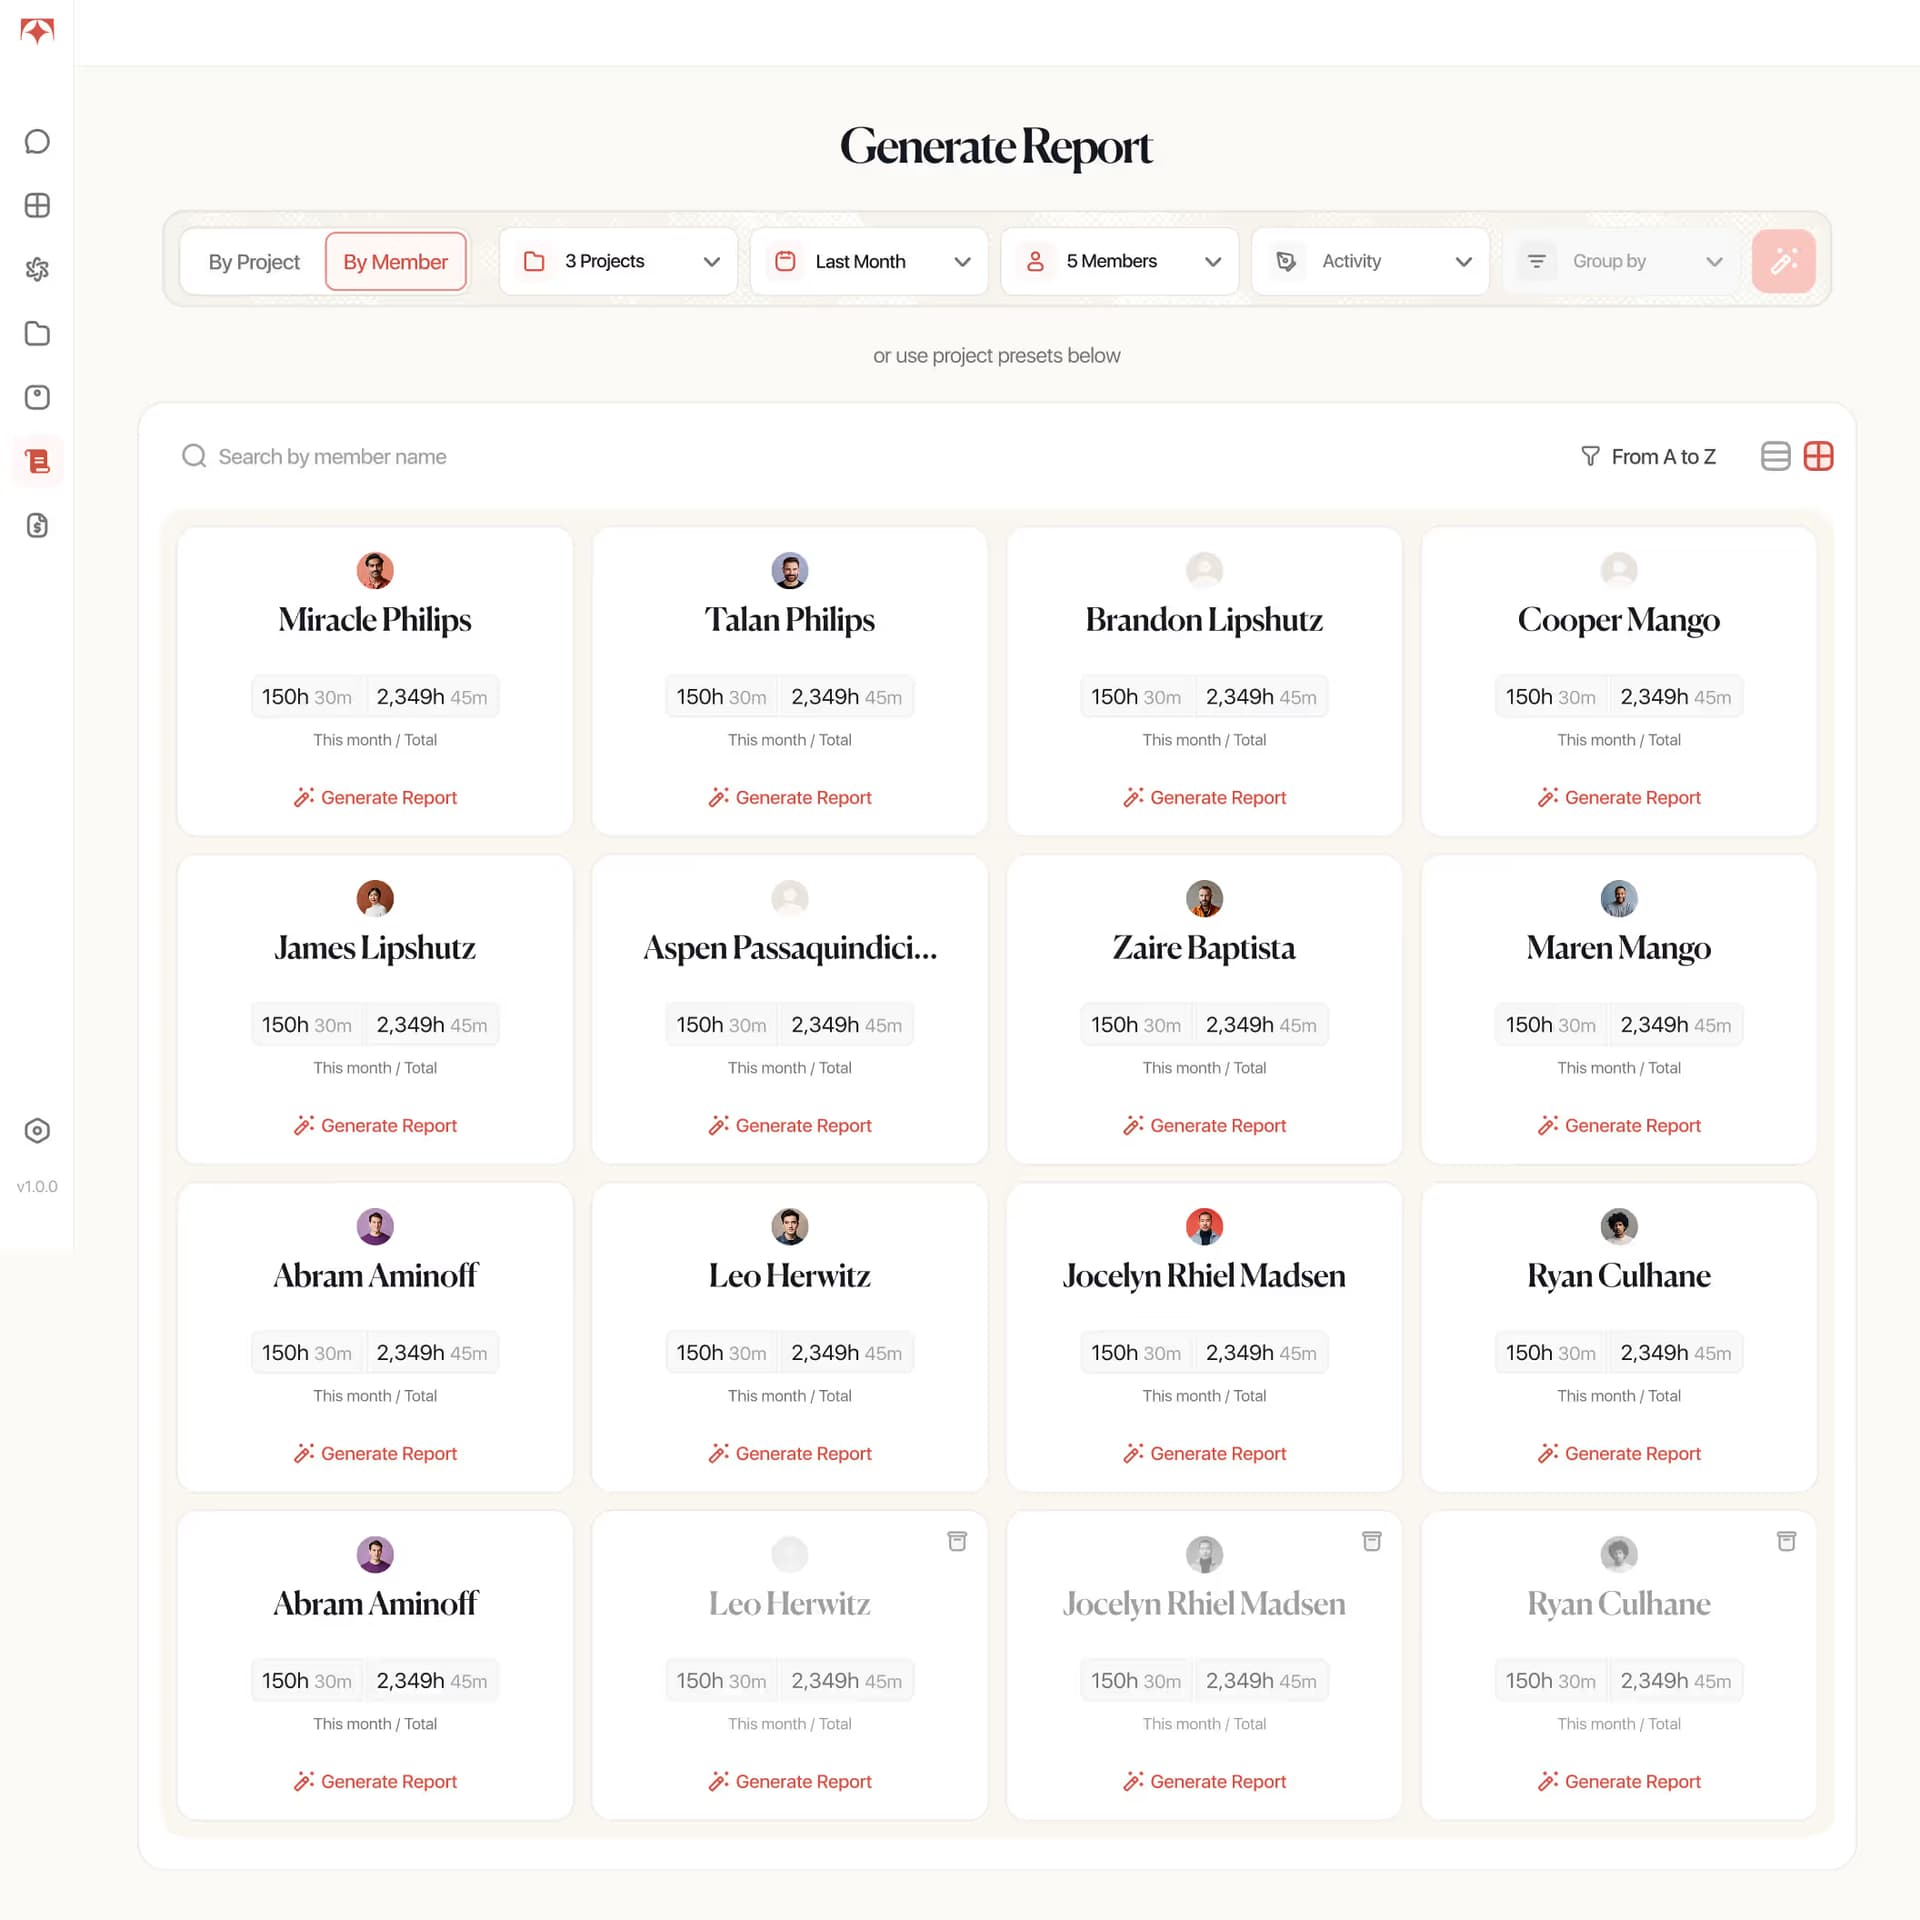
Task: Select the By Project tab
Action: (254, 262)
